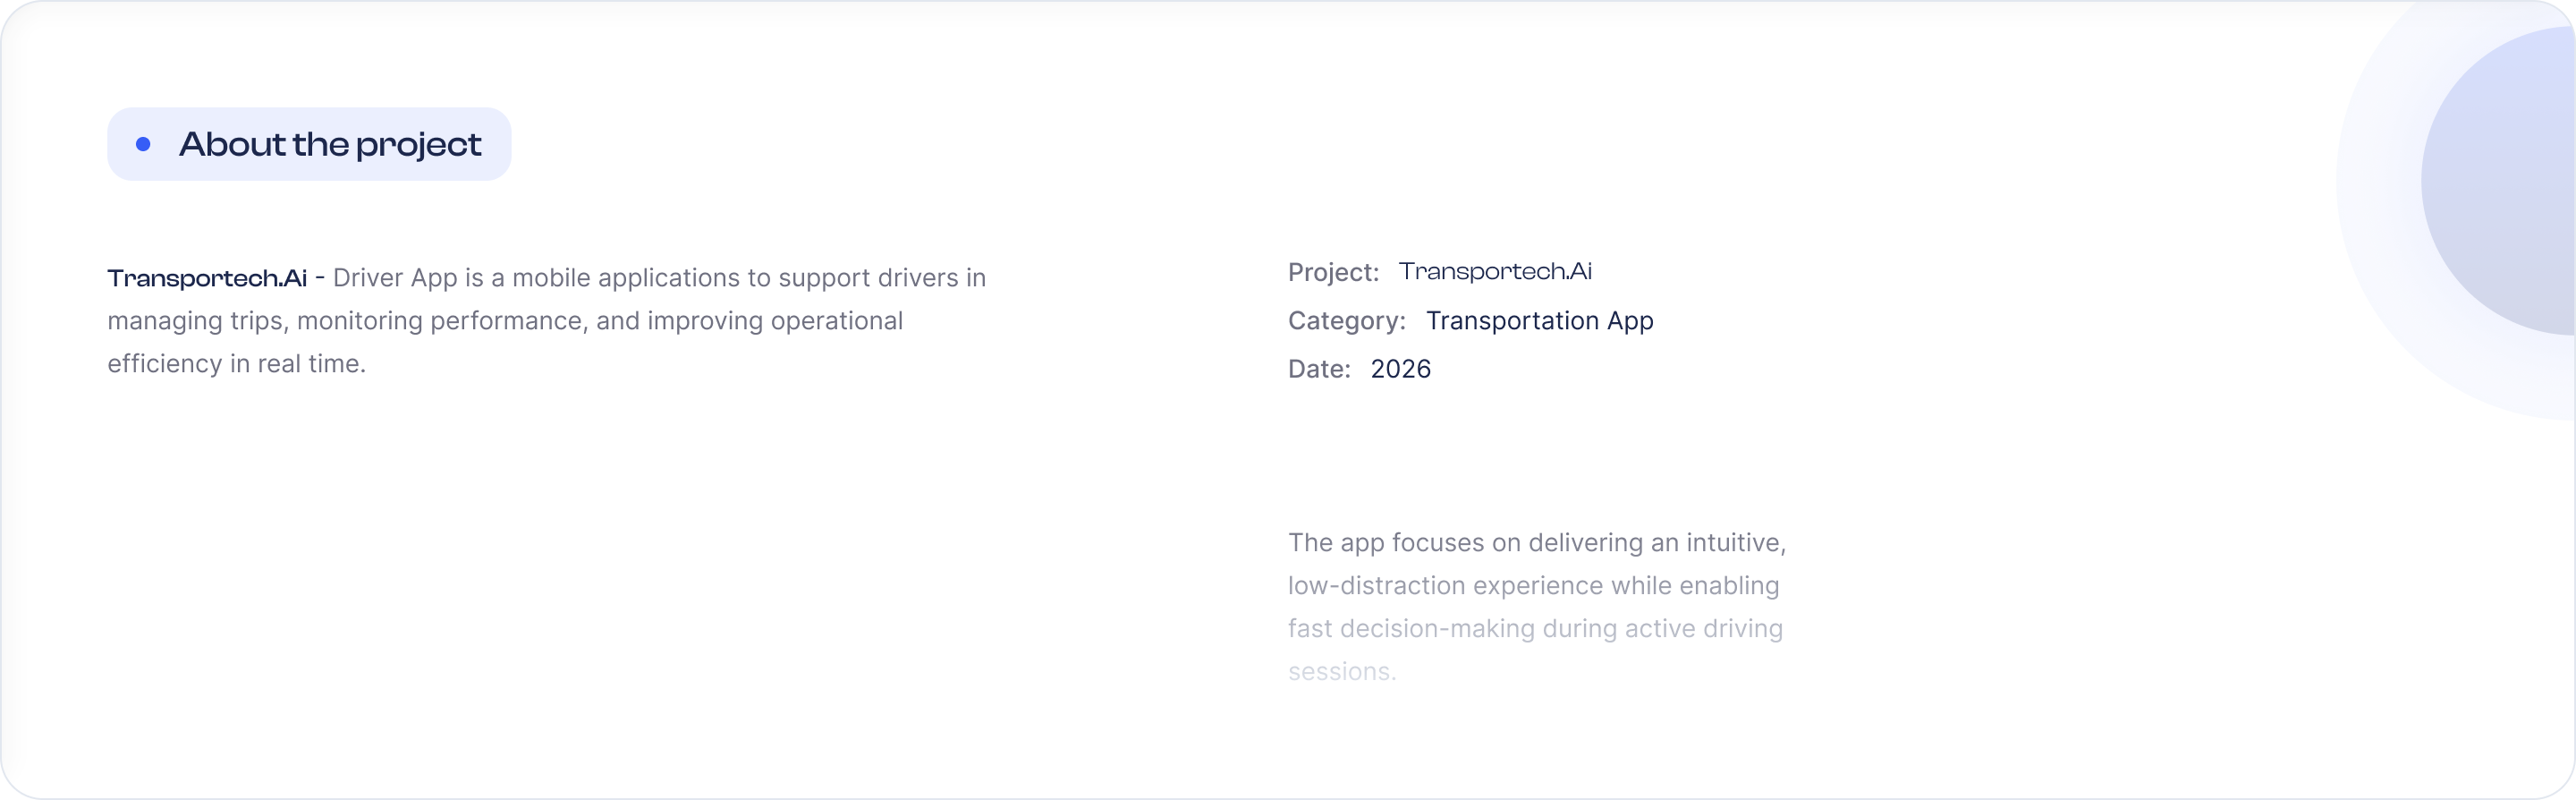
Task: Click the Date label
Action: tap(1319, 369)
